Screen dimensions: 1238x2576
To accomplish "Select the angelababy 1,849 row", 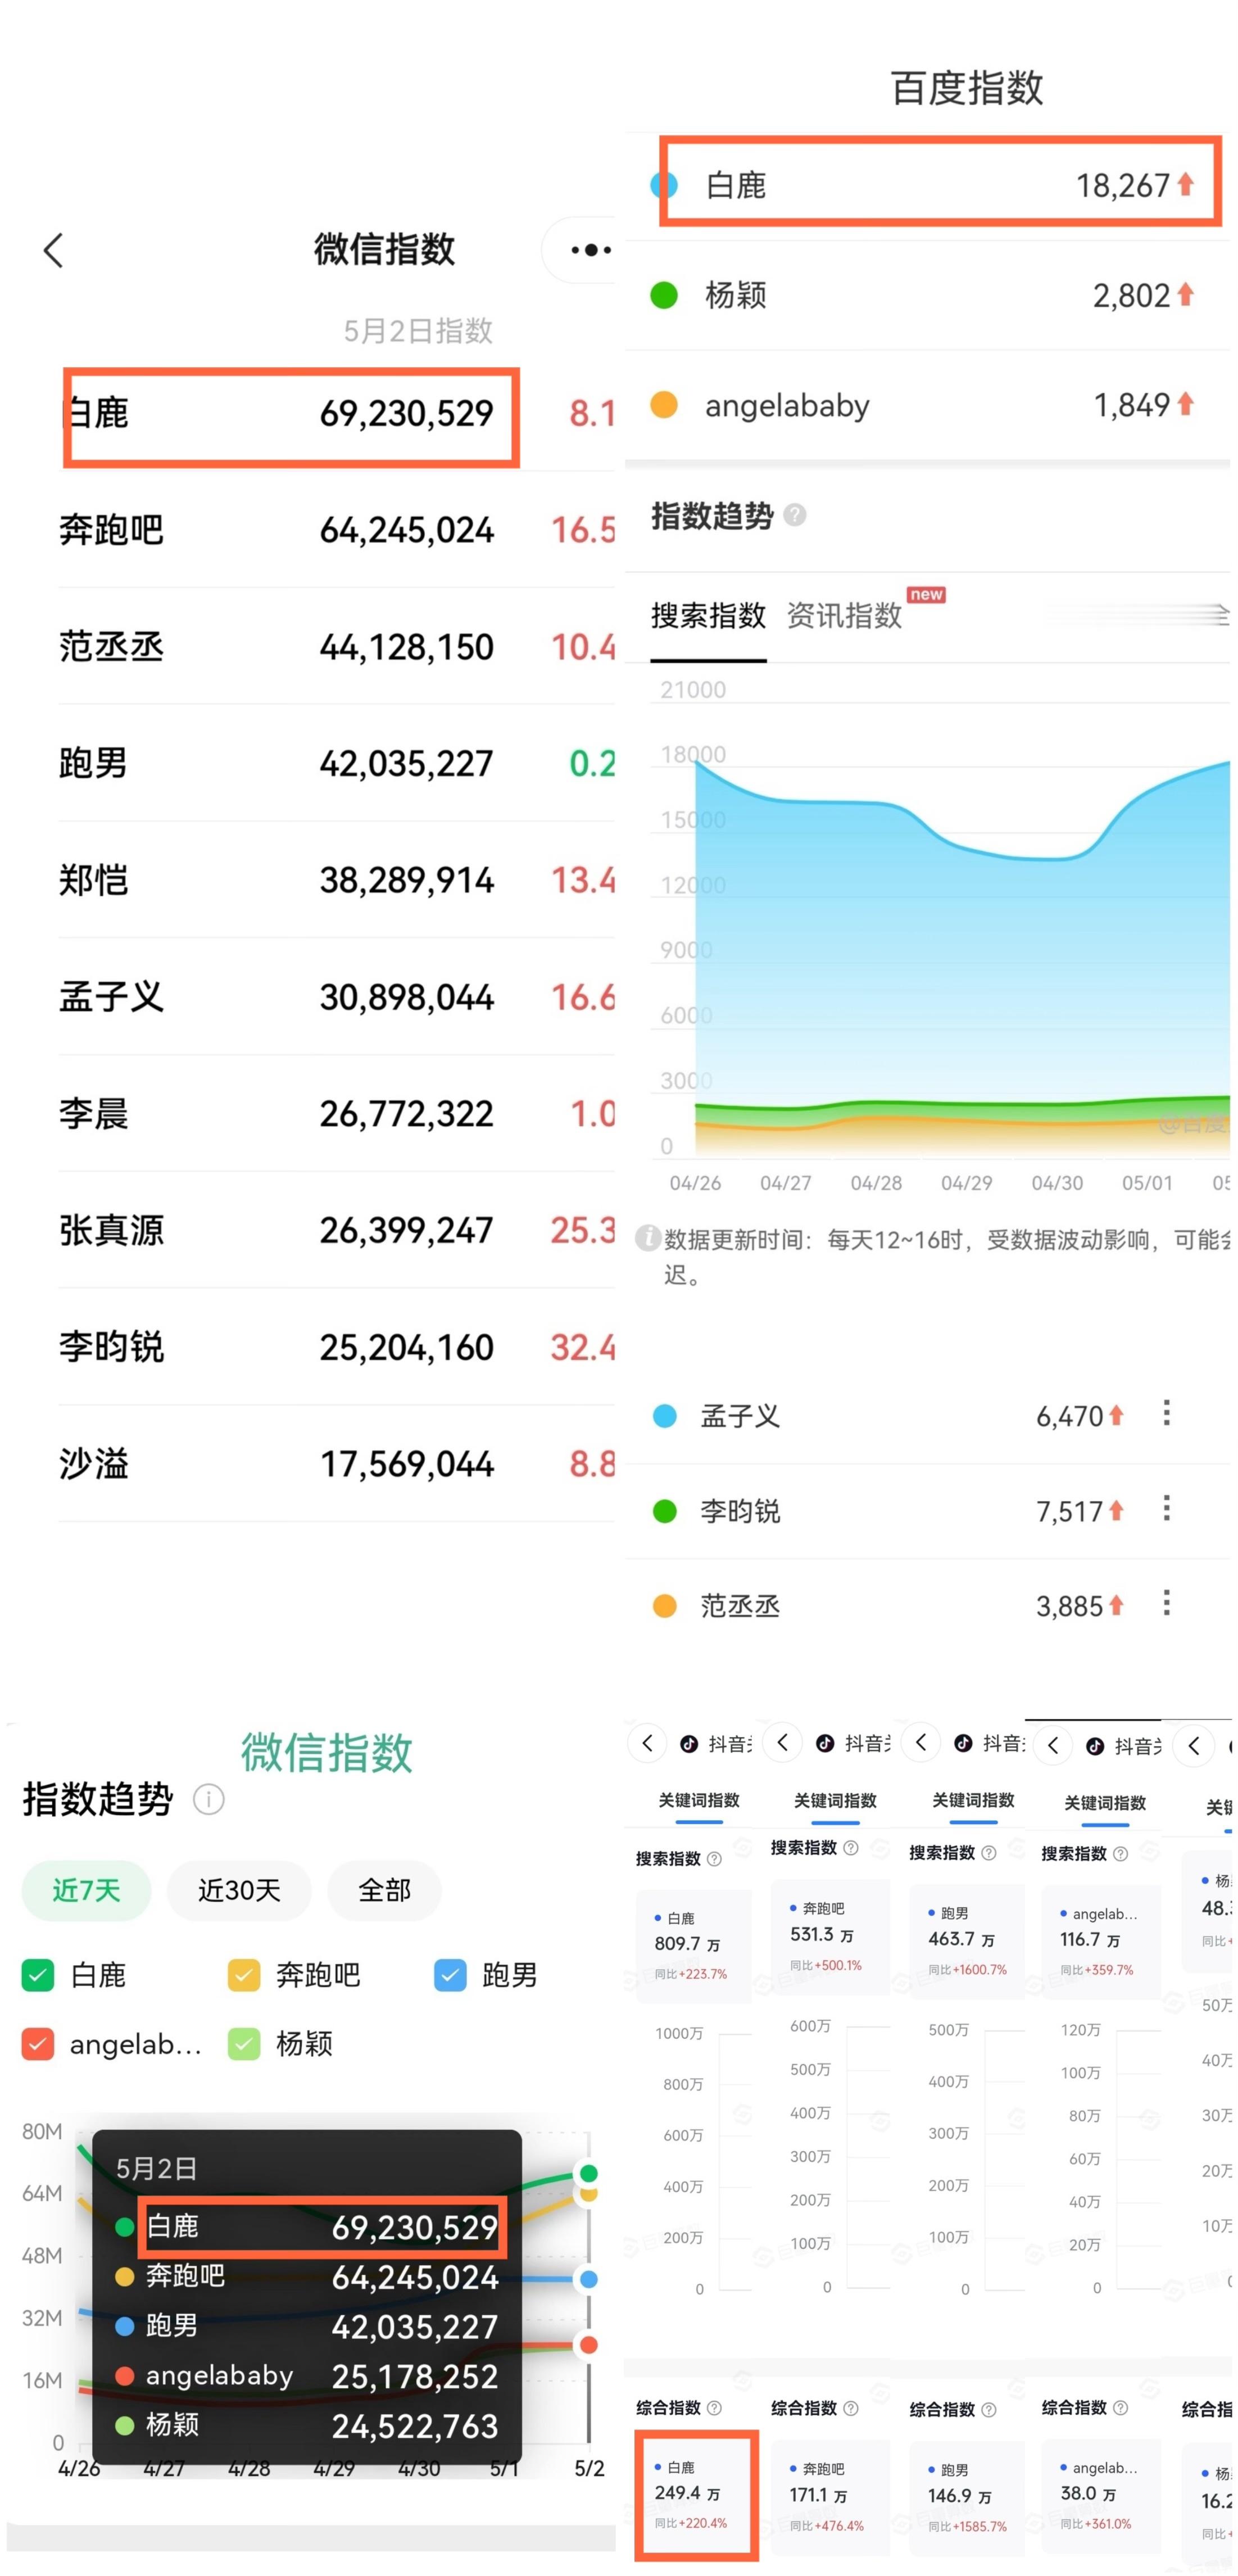I will click(x=927, y=405).
